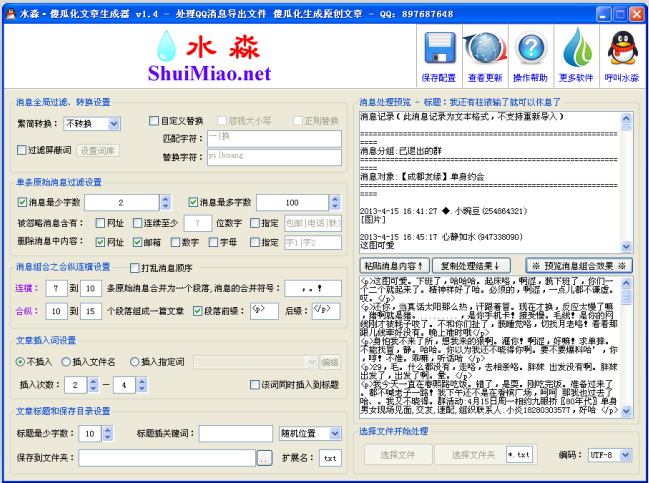
Task: Click scroll down arrow of result pane
Action: click(x=626, y=411)
